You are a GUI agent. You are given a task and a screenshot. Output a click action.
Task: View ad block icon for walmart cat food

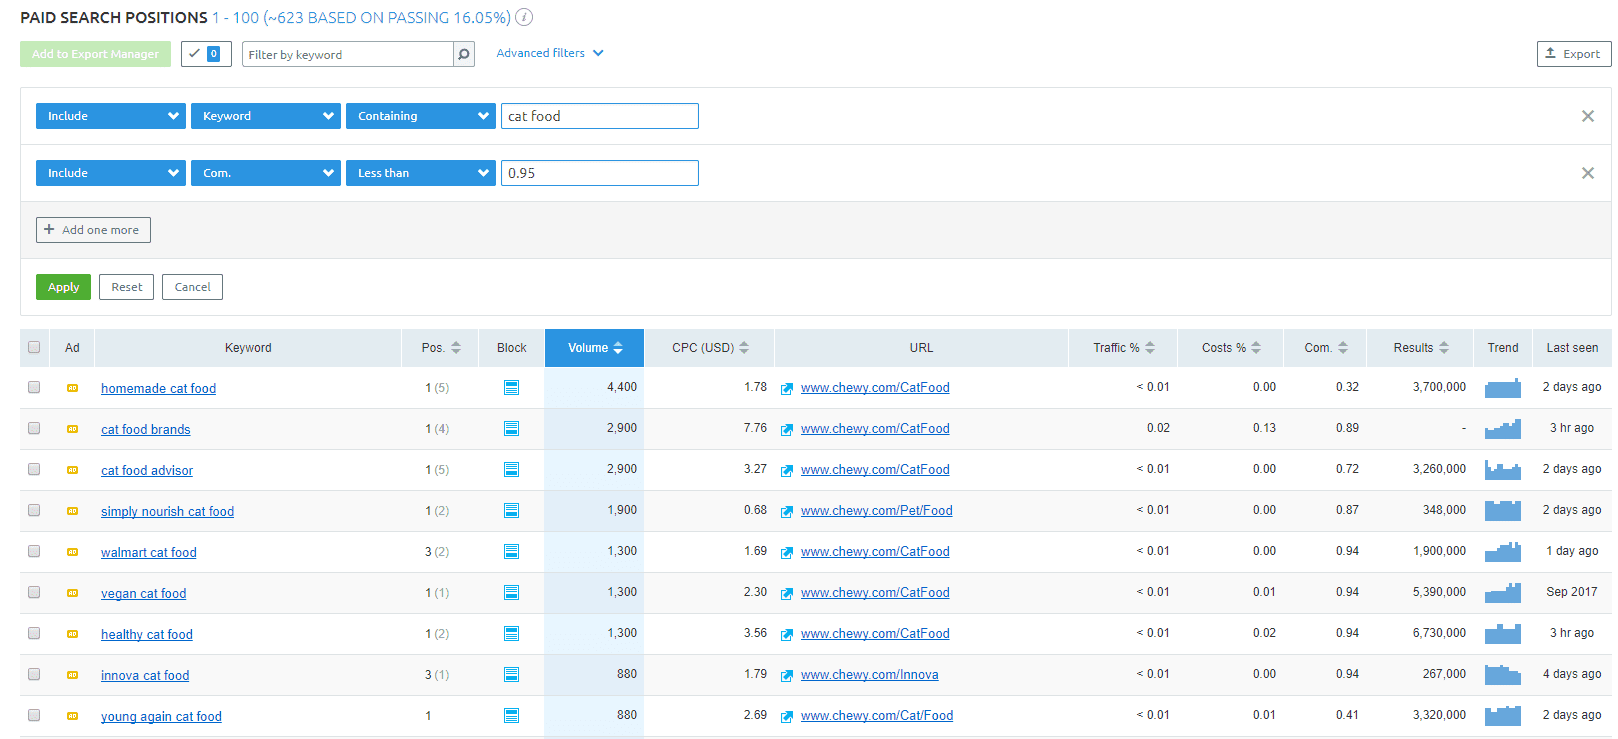point(511,551)
